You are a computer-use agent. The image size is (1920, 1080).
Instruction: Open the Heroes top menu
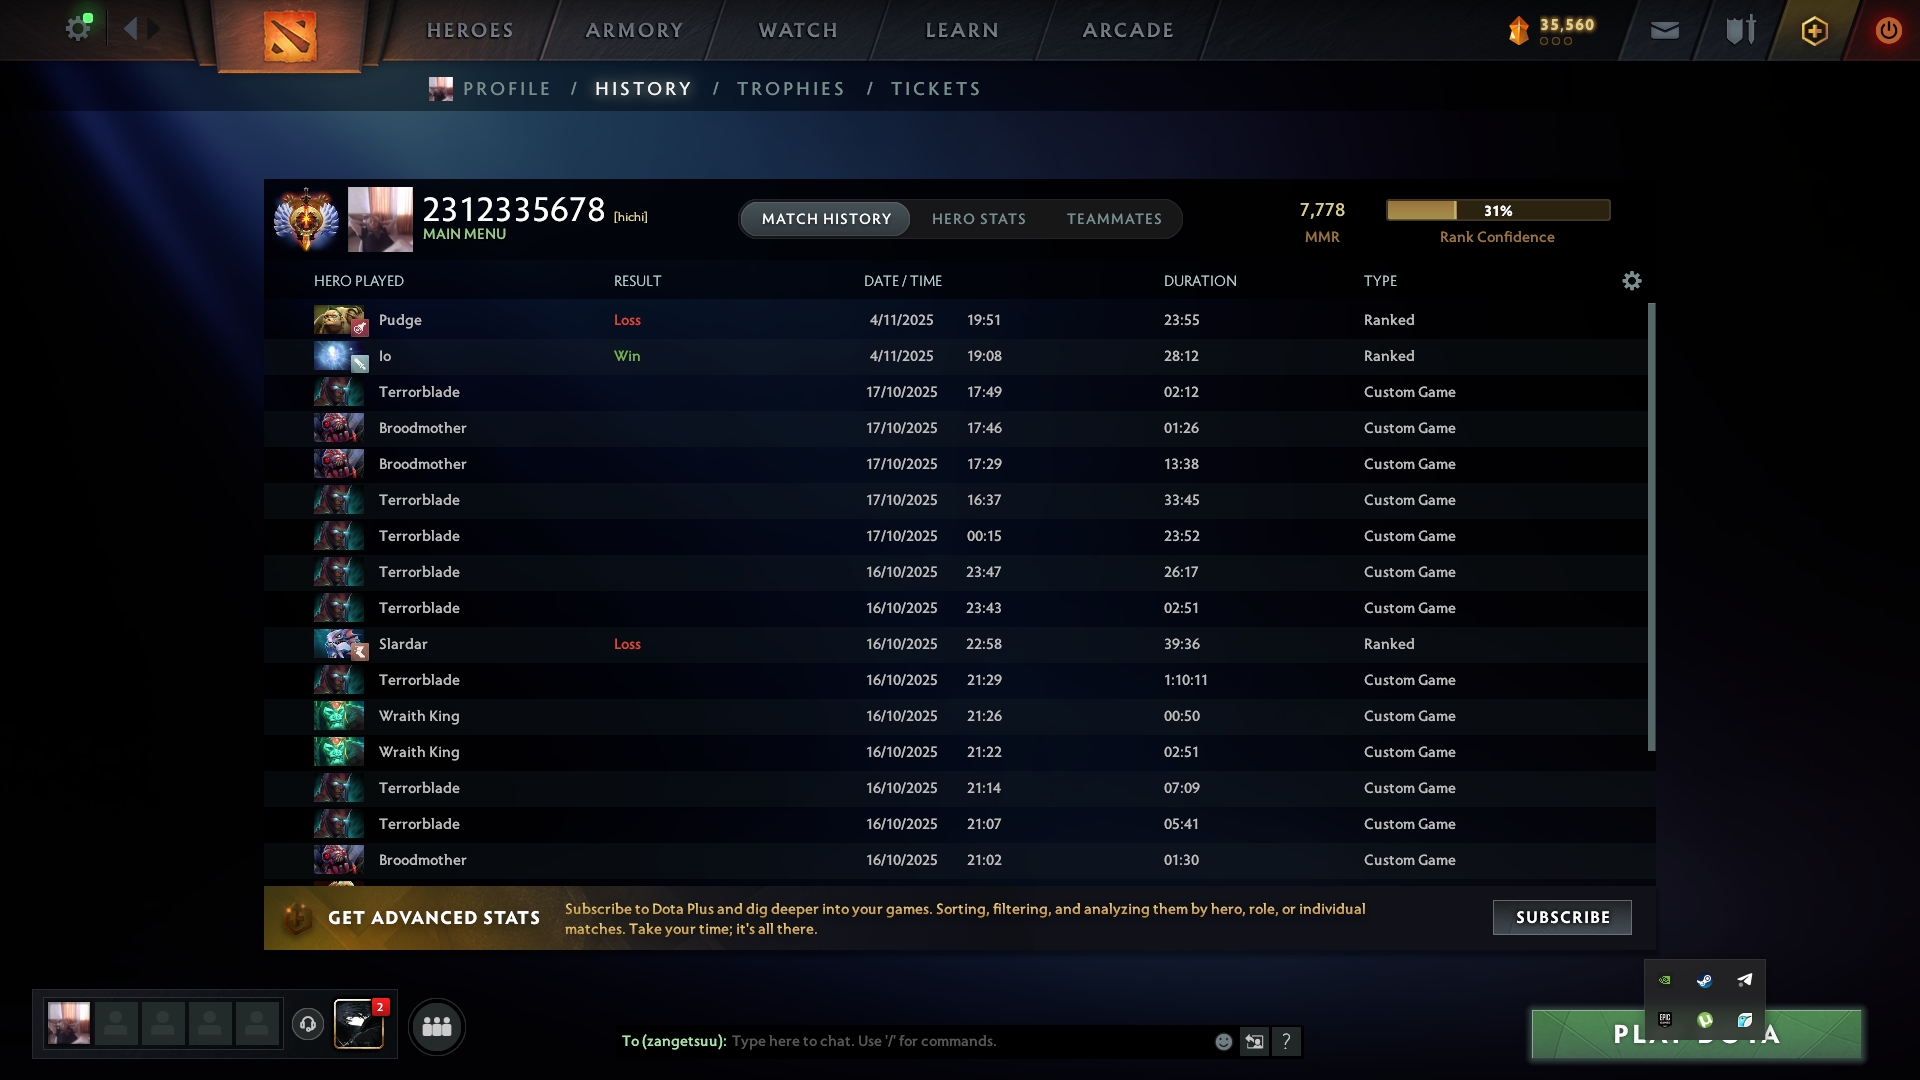click(x=470, y=30)
